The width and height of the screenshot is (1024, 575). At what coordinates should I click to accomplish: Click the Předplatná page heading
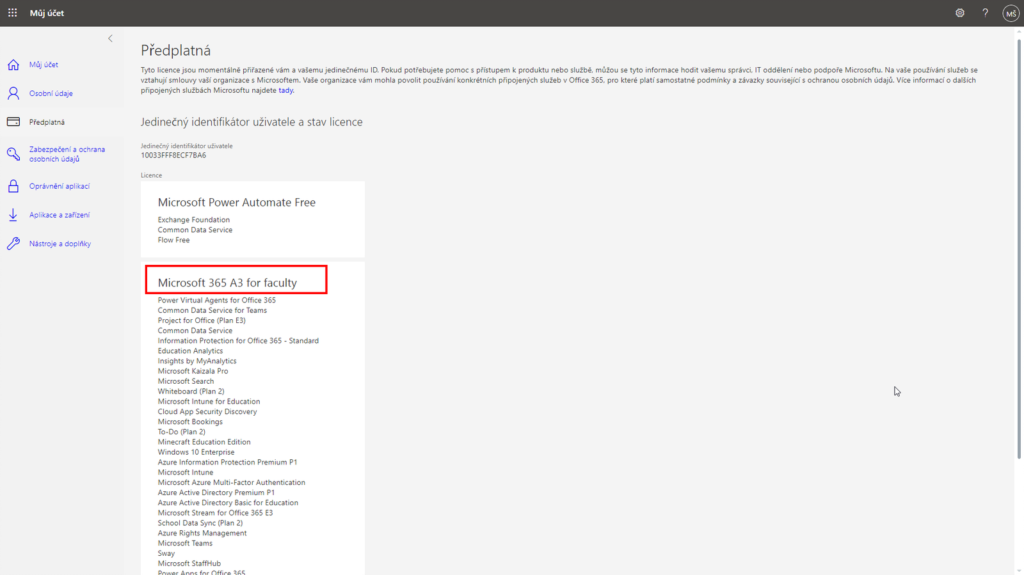point(176,50)
